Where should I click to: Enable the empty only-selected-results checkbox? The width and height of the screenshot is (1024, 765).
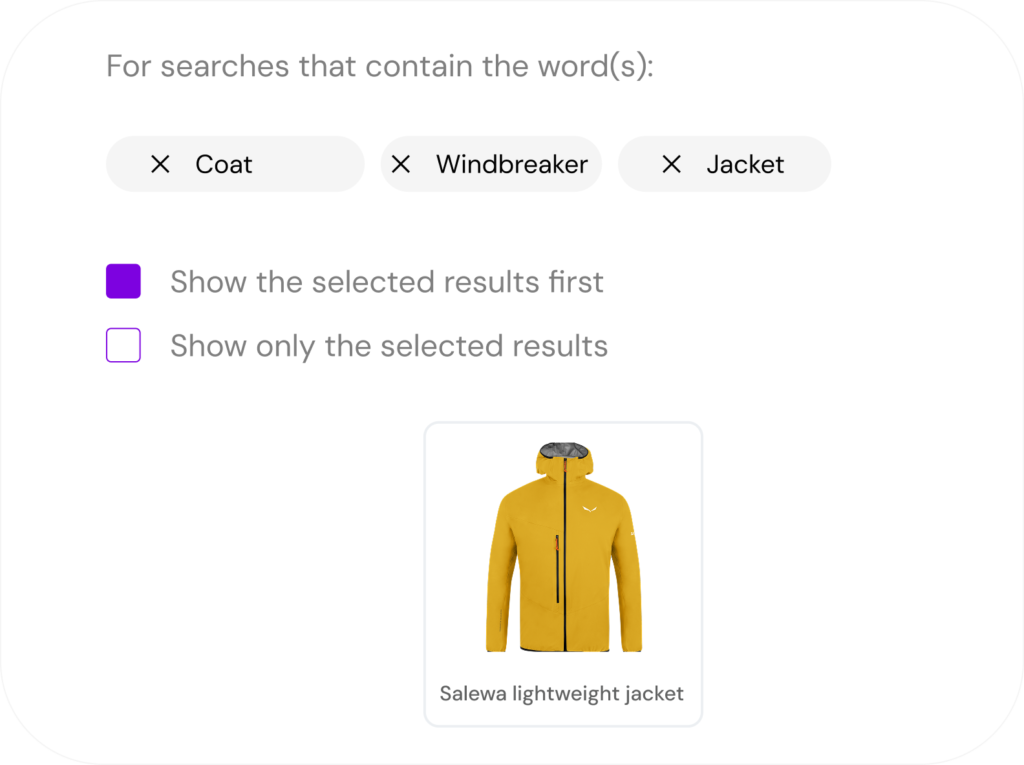123,346
